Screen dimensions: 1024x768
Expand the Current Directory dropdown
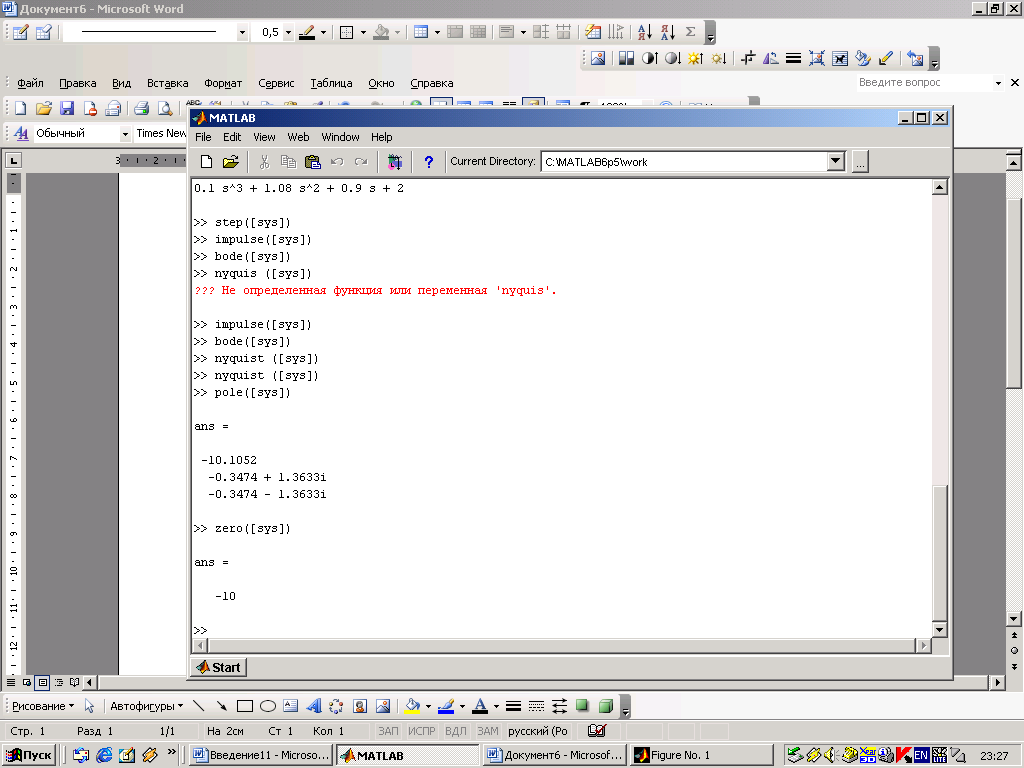836,161
